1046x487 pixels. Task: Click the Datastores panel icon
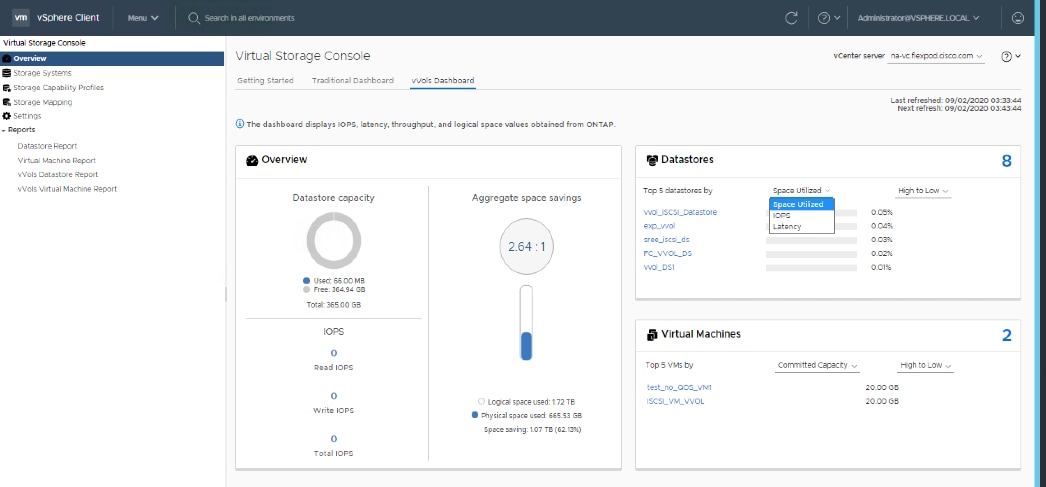pos(652,160)
